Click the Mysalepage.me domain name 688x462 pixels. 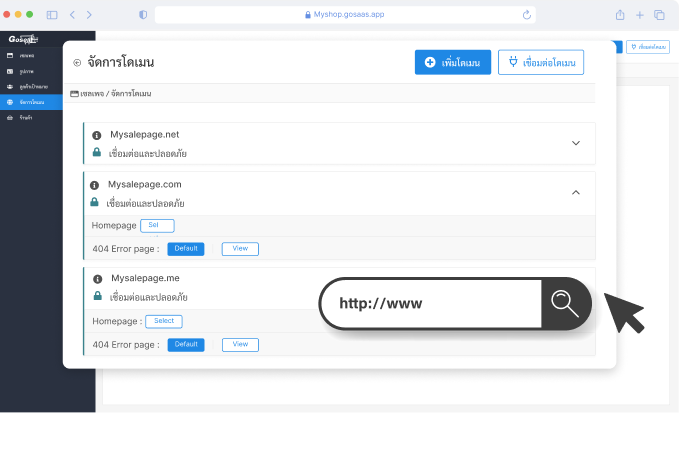(x=145, y=278)
